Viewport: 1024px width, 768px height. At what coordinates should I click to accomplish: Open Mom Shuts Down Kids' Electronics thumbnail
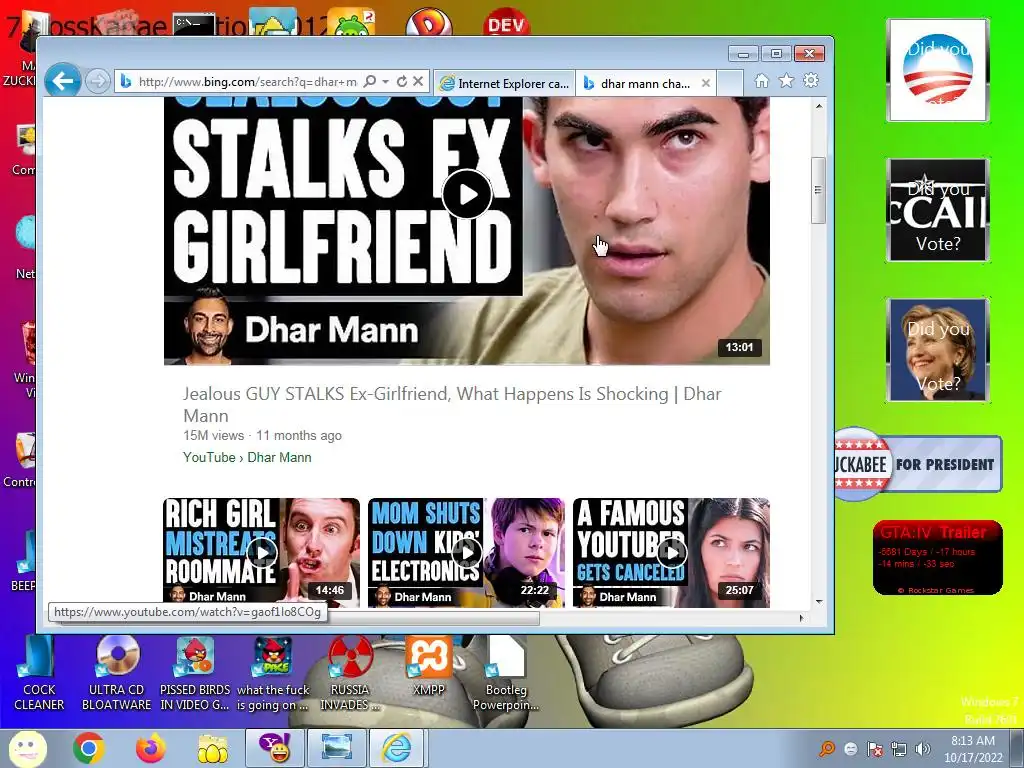[466, 552]
